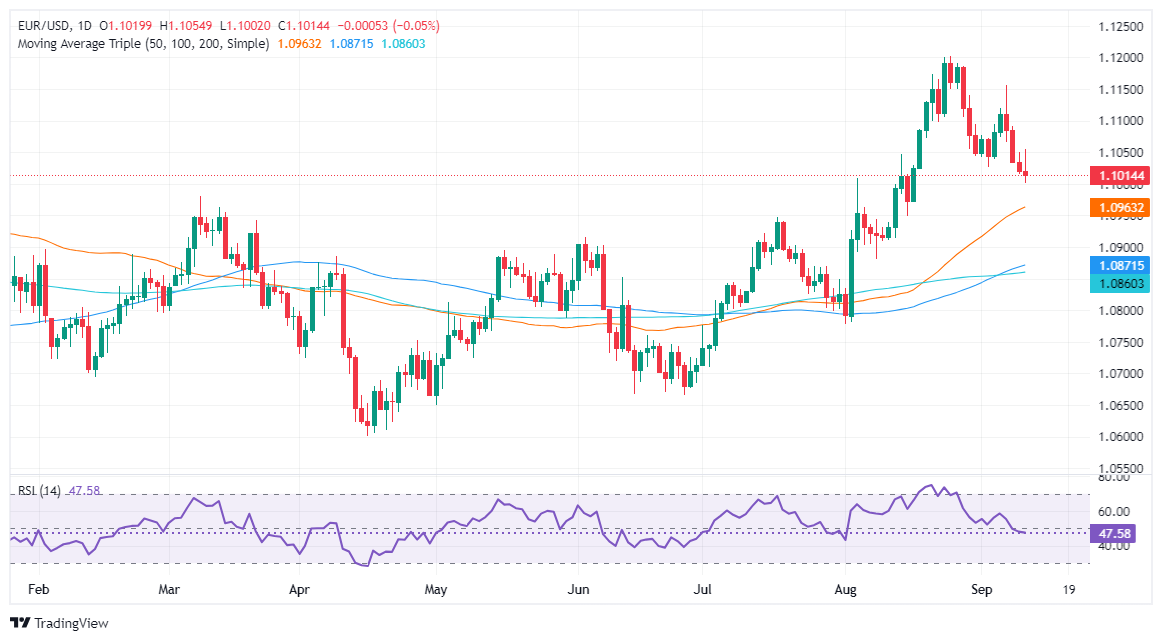This screenshot has width=1162, height=641.
Task: Select the RSI (14) indicator label
Action: click(39, 491)
